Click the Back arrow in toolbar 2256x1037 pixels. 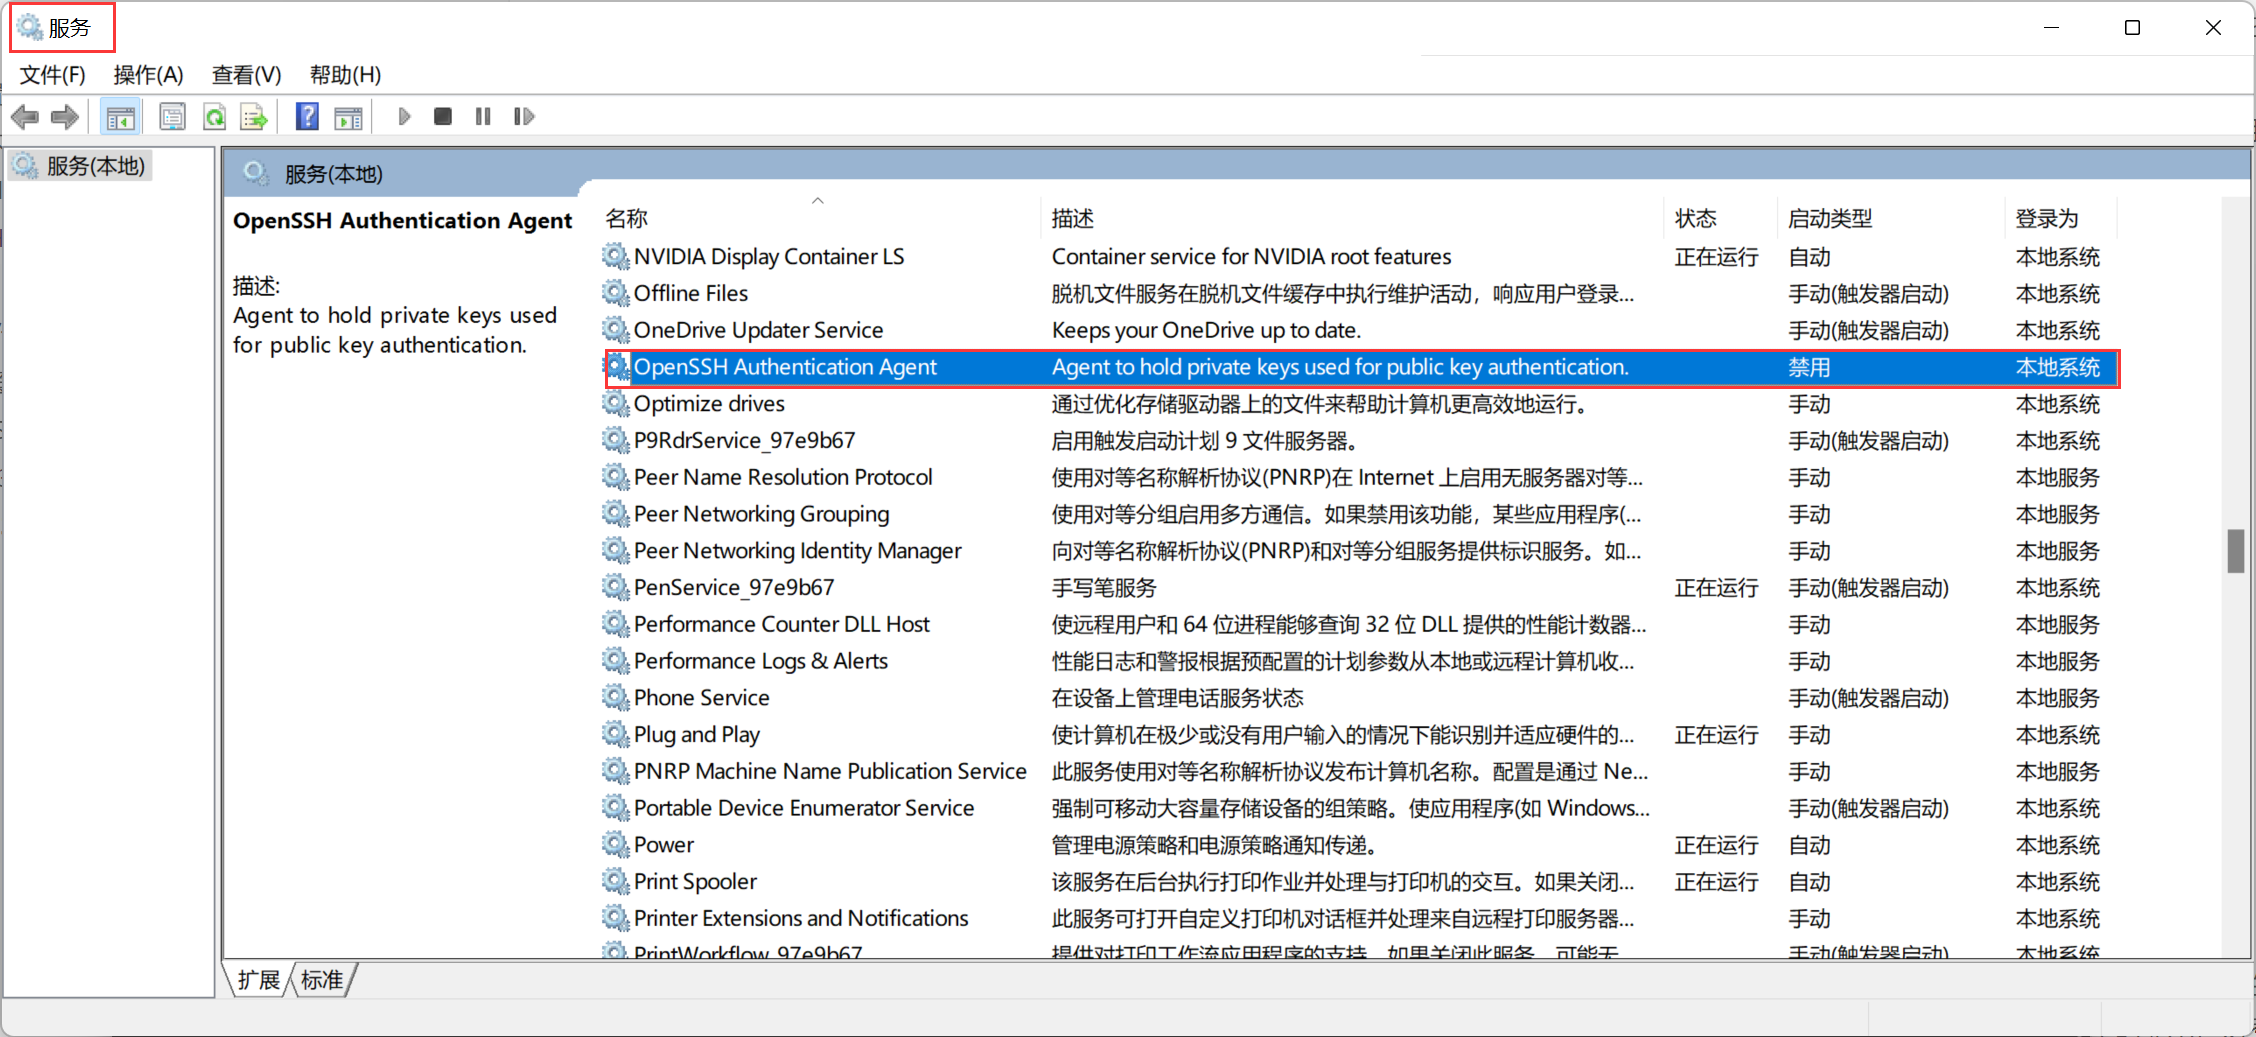click(25, 117)
